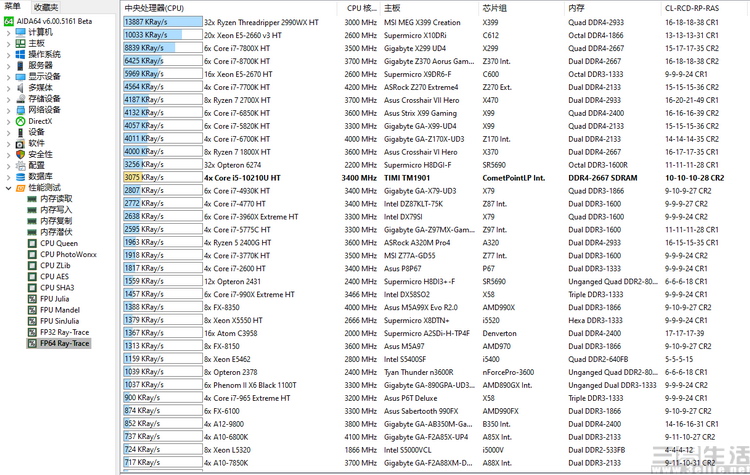750x475 pixels.
Task: Expand the 显示设备 tree node
Action: (8, 77)
